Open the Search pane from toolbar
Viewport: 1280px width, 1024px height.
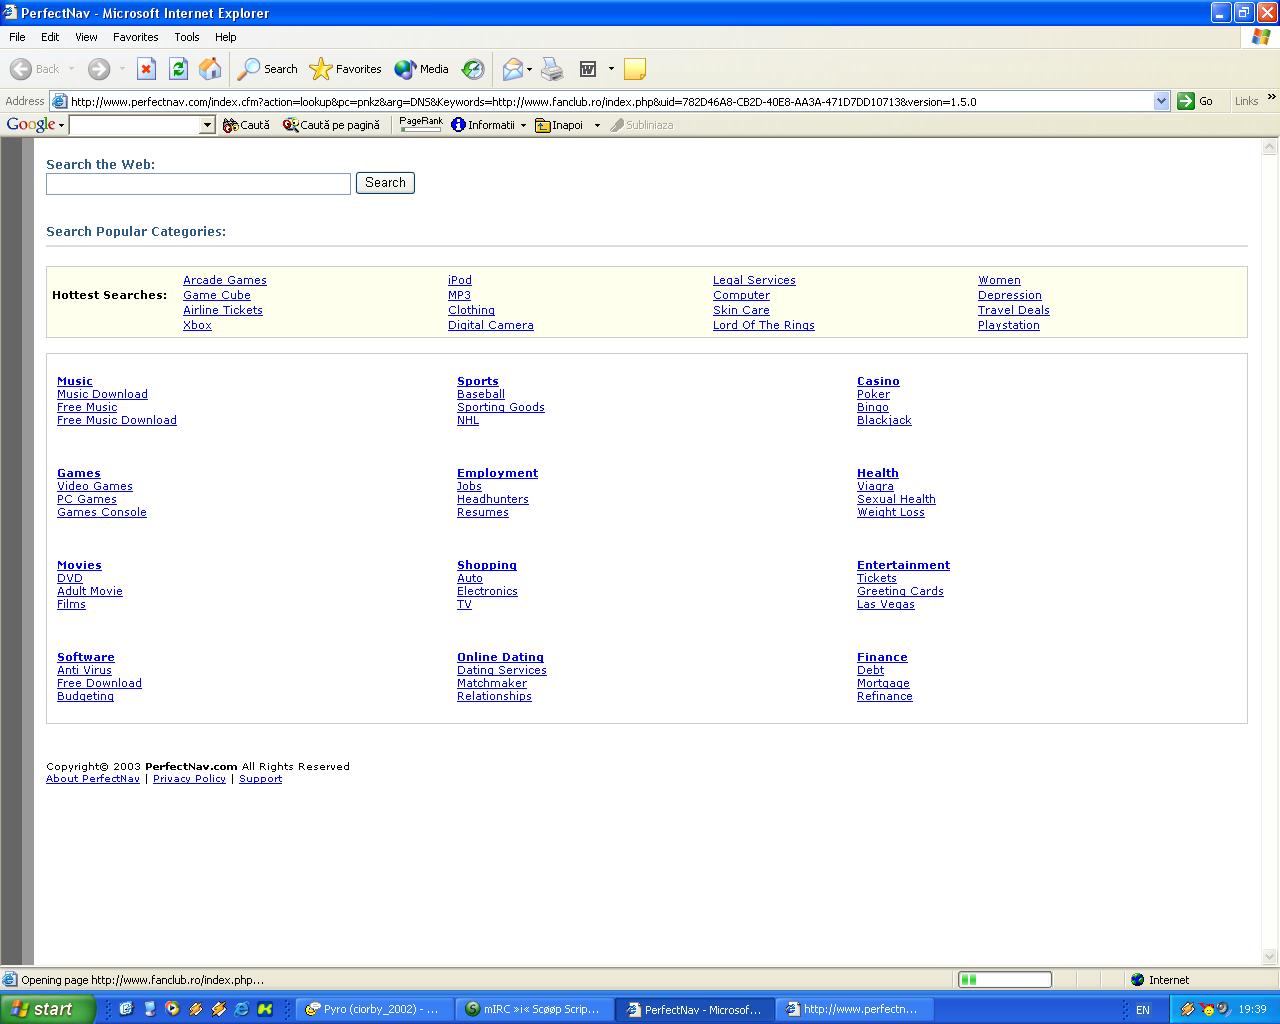268,69
